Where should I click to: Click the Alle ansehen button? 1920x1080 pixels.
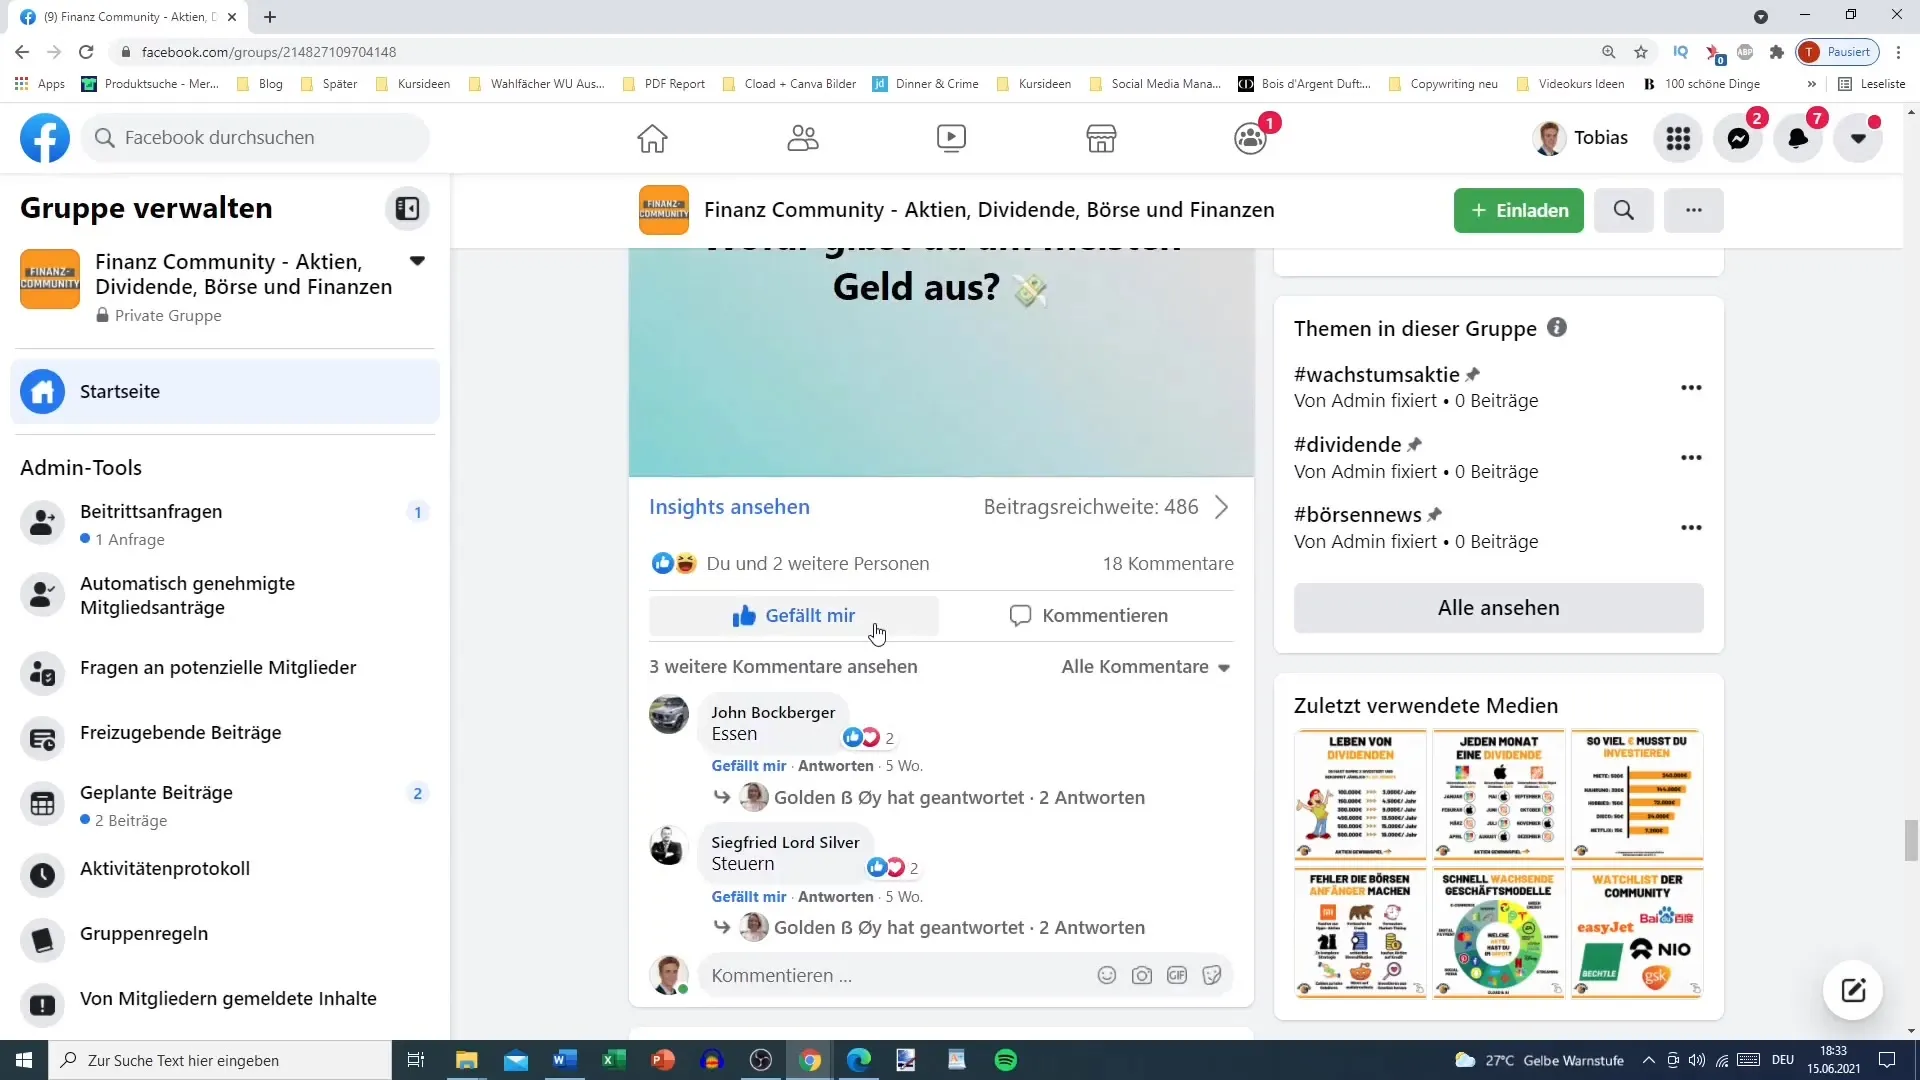pyautogui.click(x=1498, y=608)
